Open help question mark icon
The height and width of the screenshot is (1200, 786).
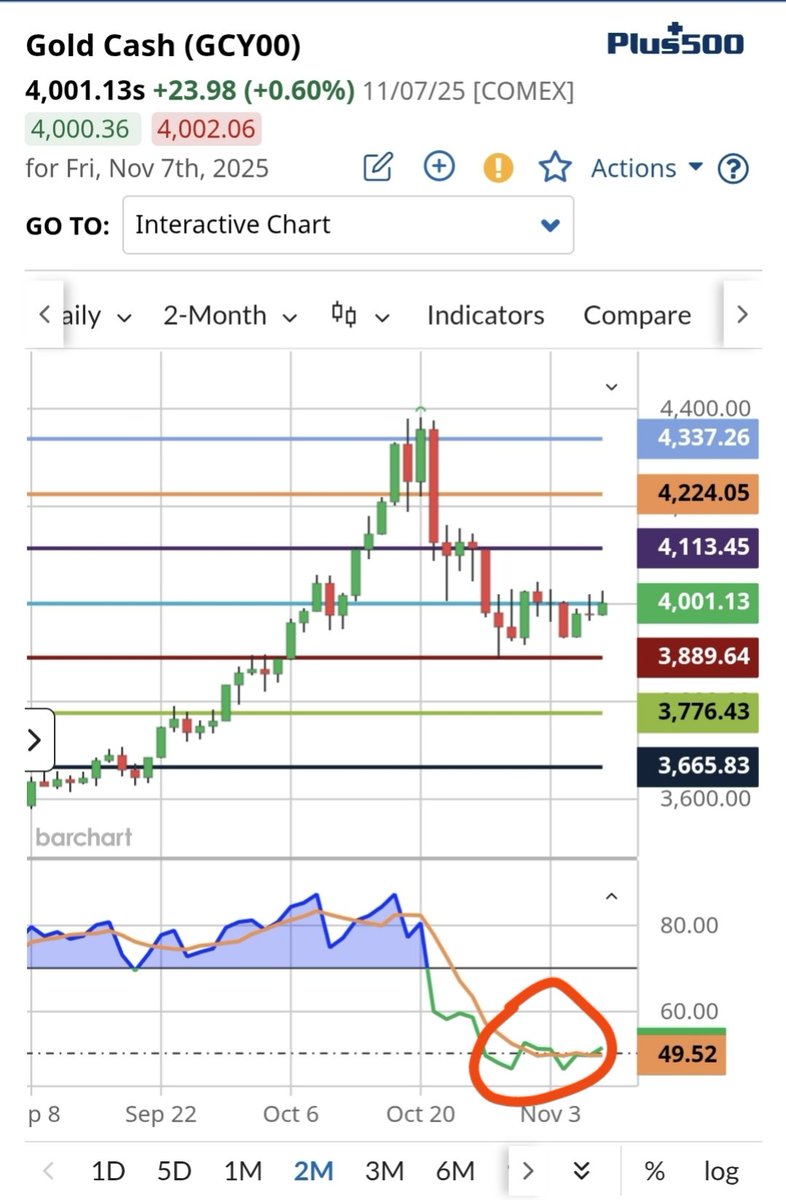(x=734, y=168)
